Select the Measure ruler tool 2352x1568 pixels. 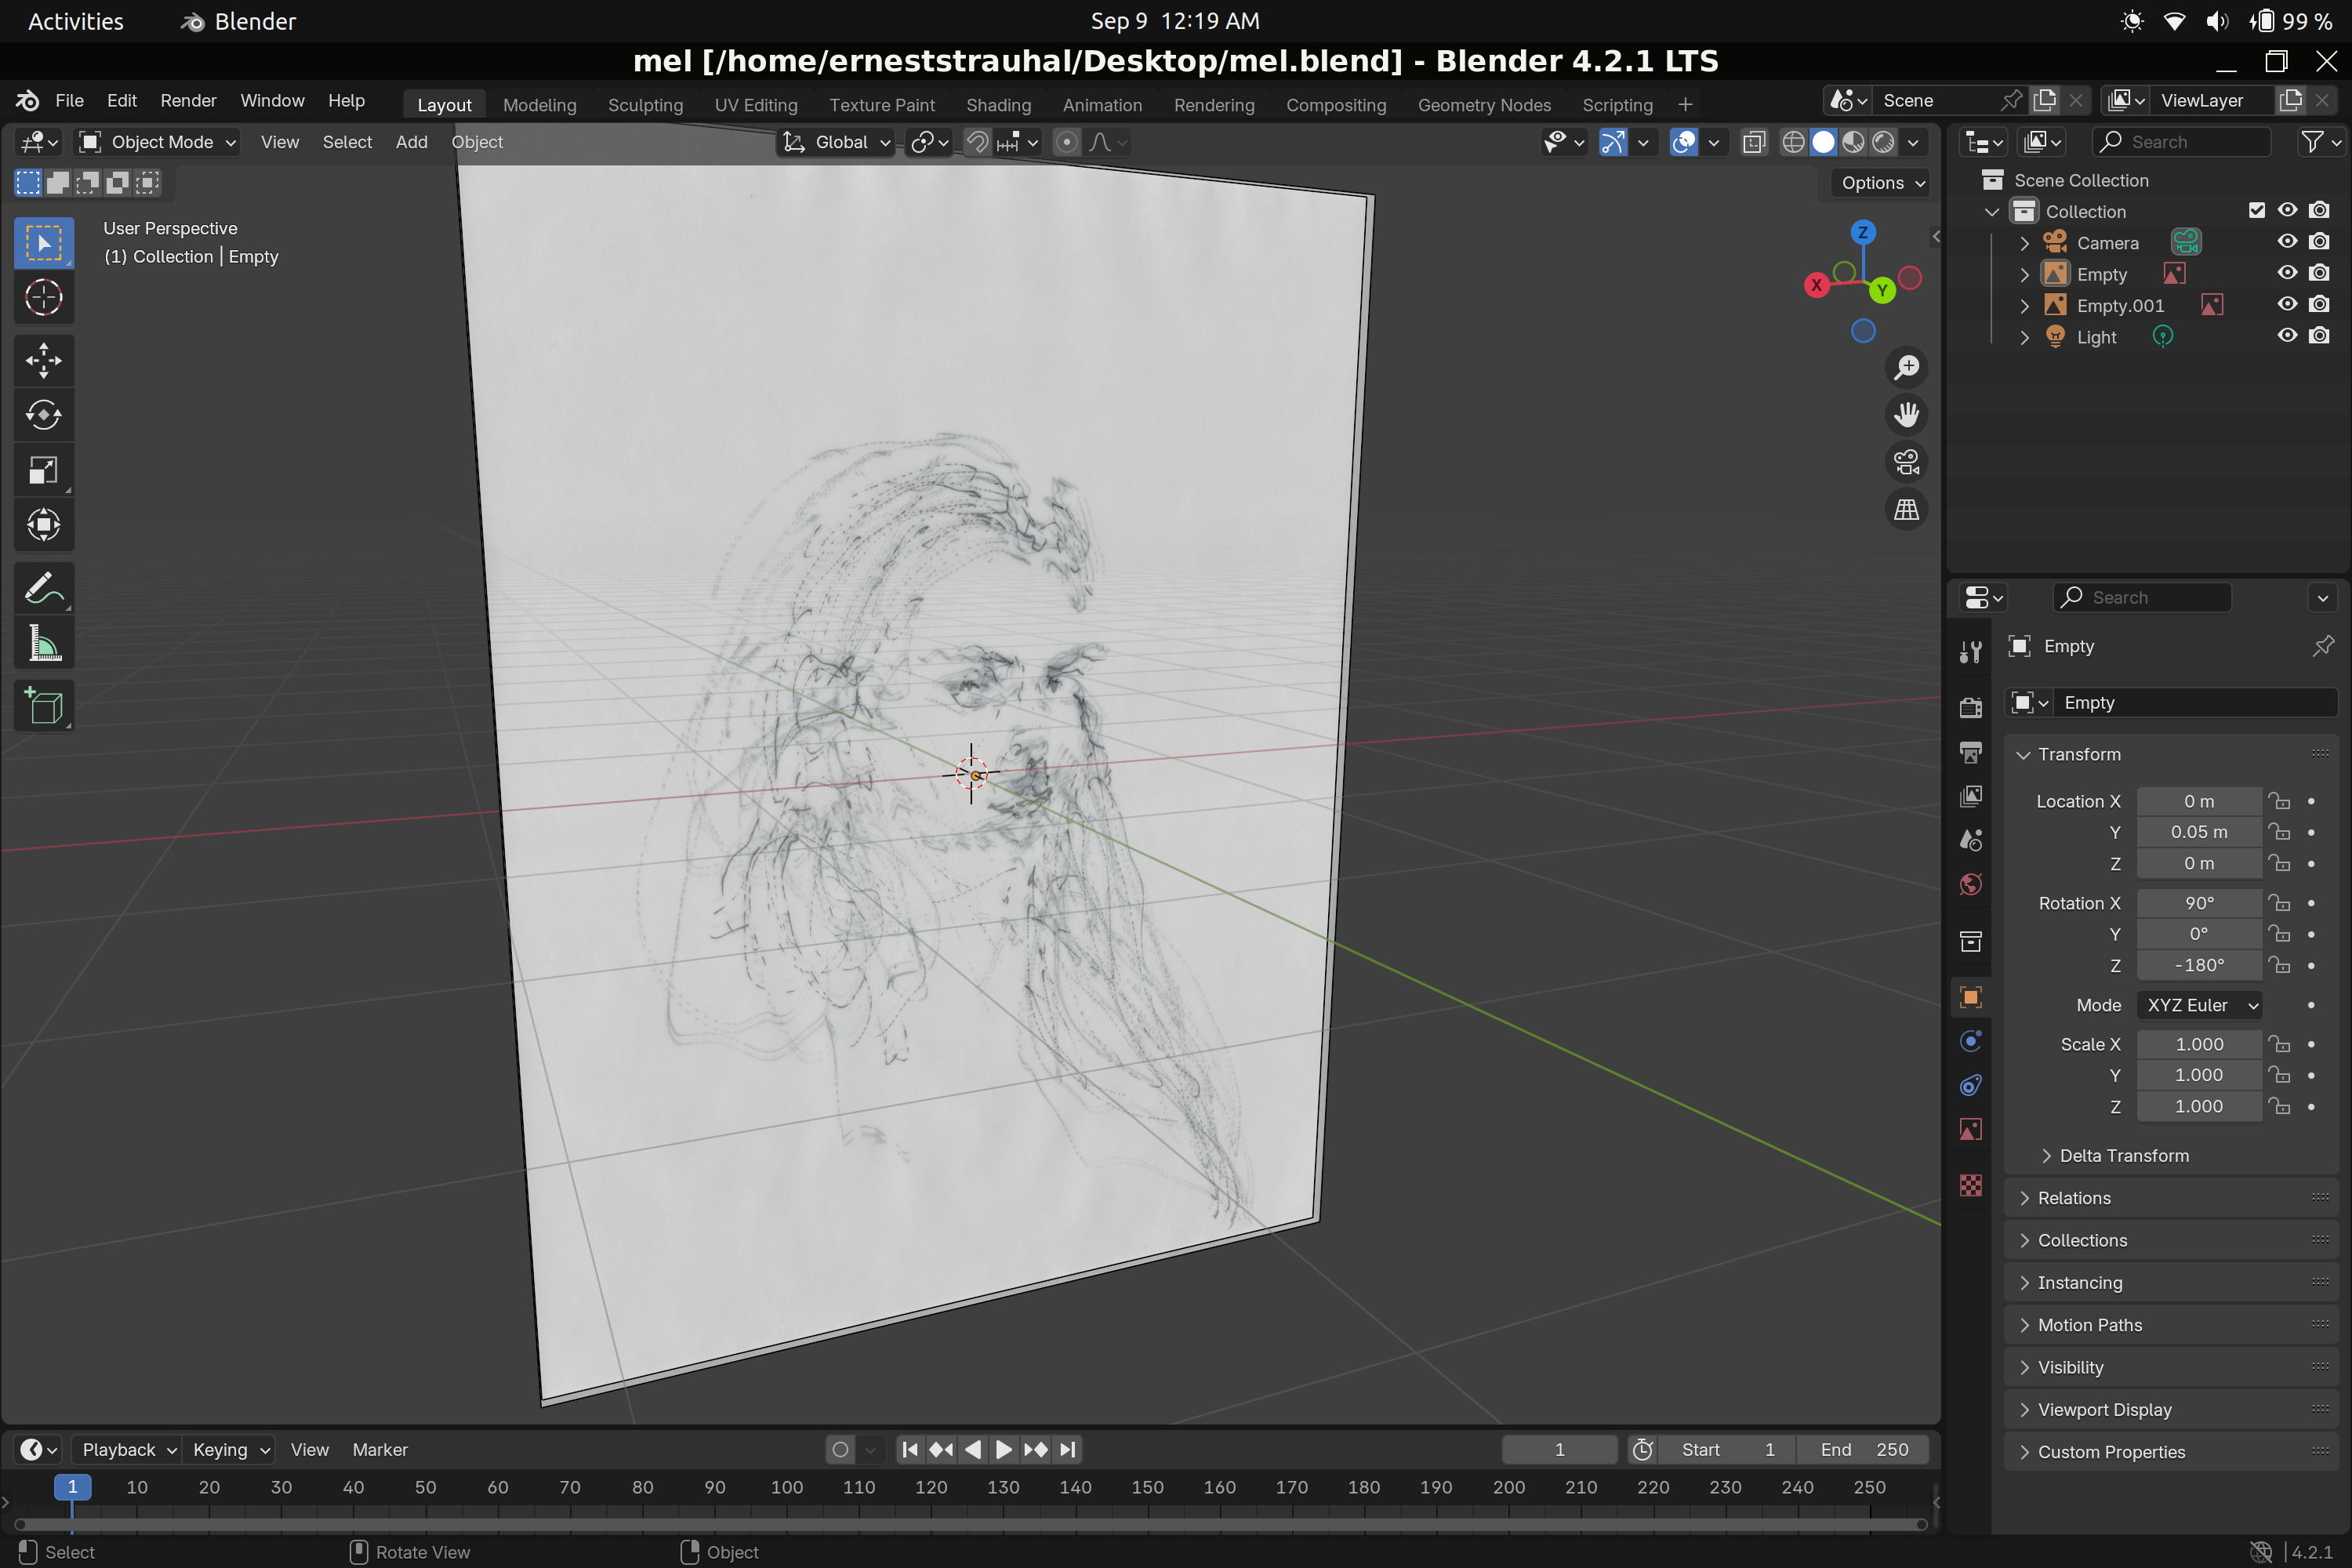[x=43, y=643]
